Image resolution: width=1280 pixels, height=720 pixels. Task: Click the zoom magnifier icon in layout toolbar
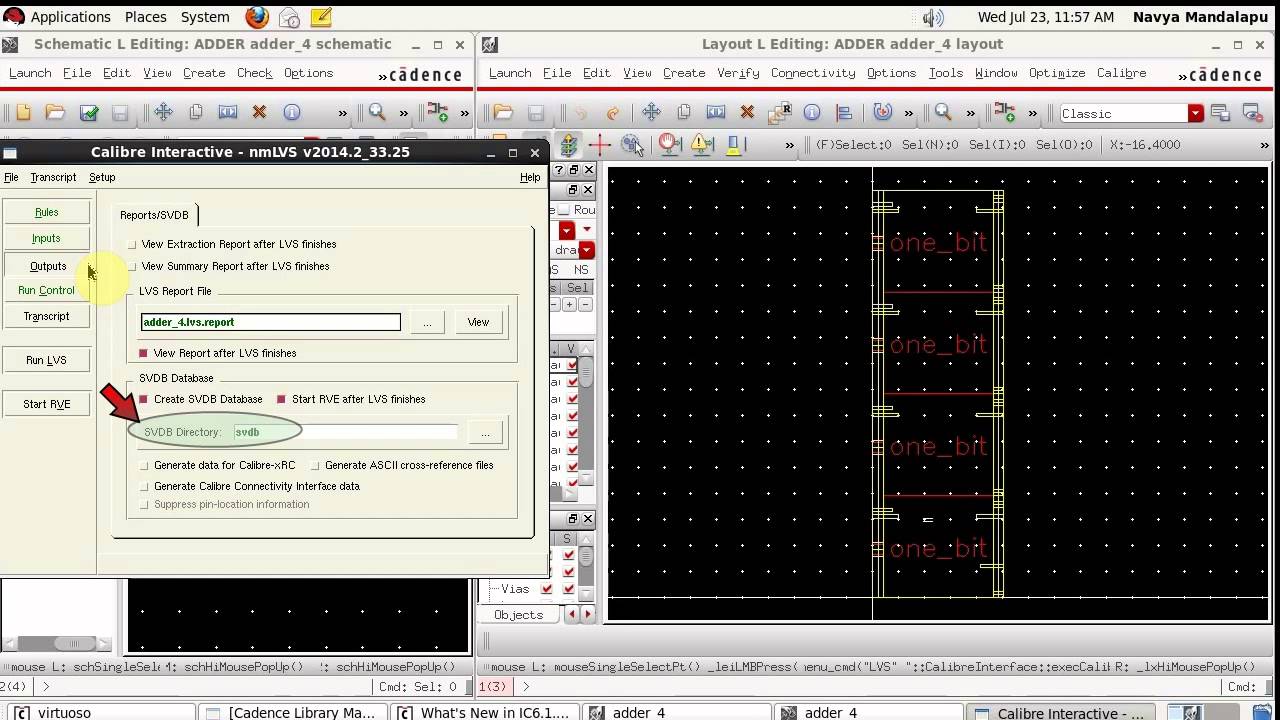(942, 113)
